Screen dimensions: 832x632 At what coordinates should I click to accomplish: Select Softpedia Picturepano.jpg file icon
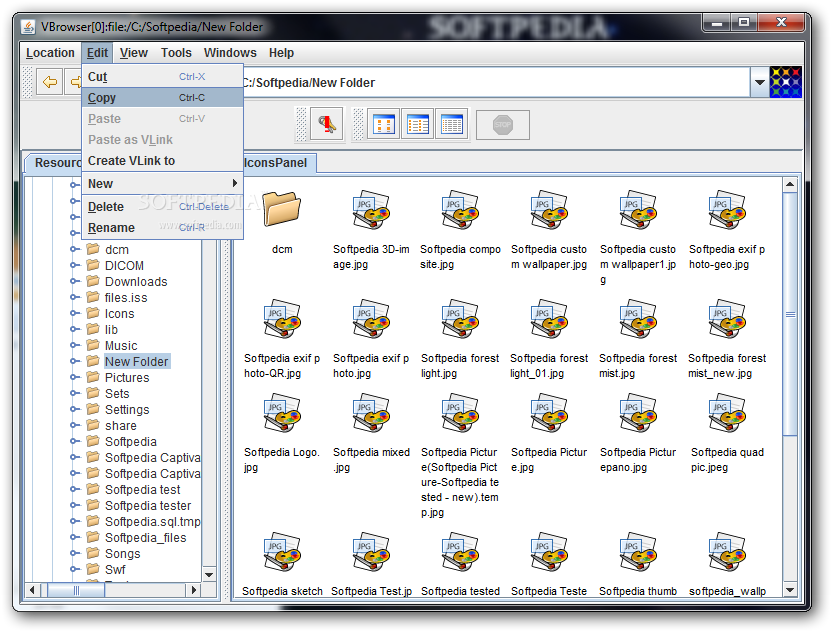click(x=638, y=412)
